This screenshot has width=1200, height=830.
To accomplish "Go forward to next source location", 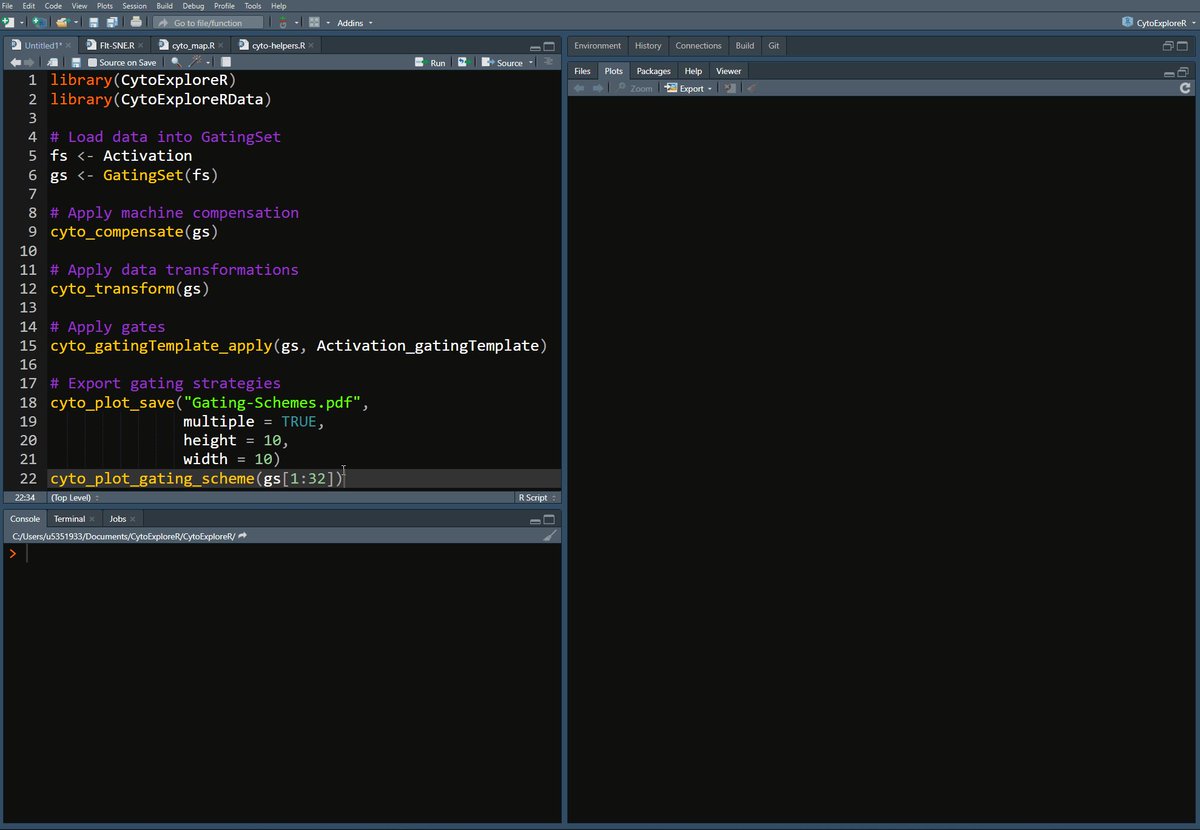I will (29, 62).
